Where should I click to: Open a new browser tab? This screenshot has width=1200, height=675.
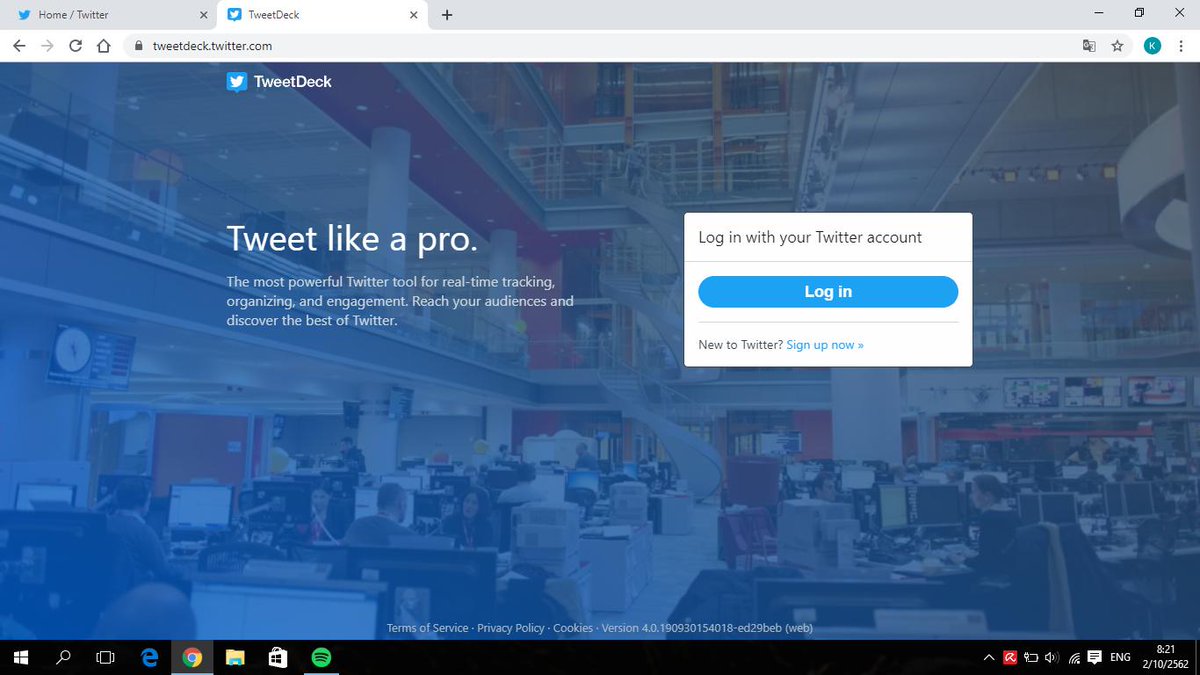(x=447, y=15)
